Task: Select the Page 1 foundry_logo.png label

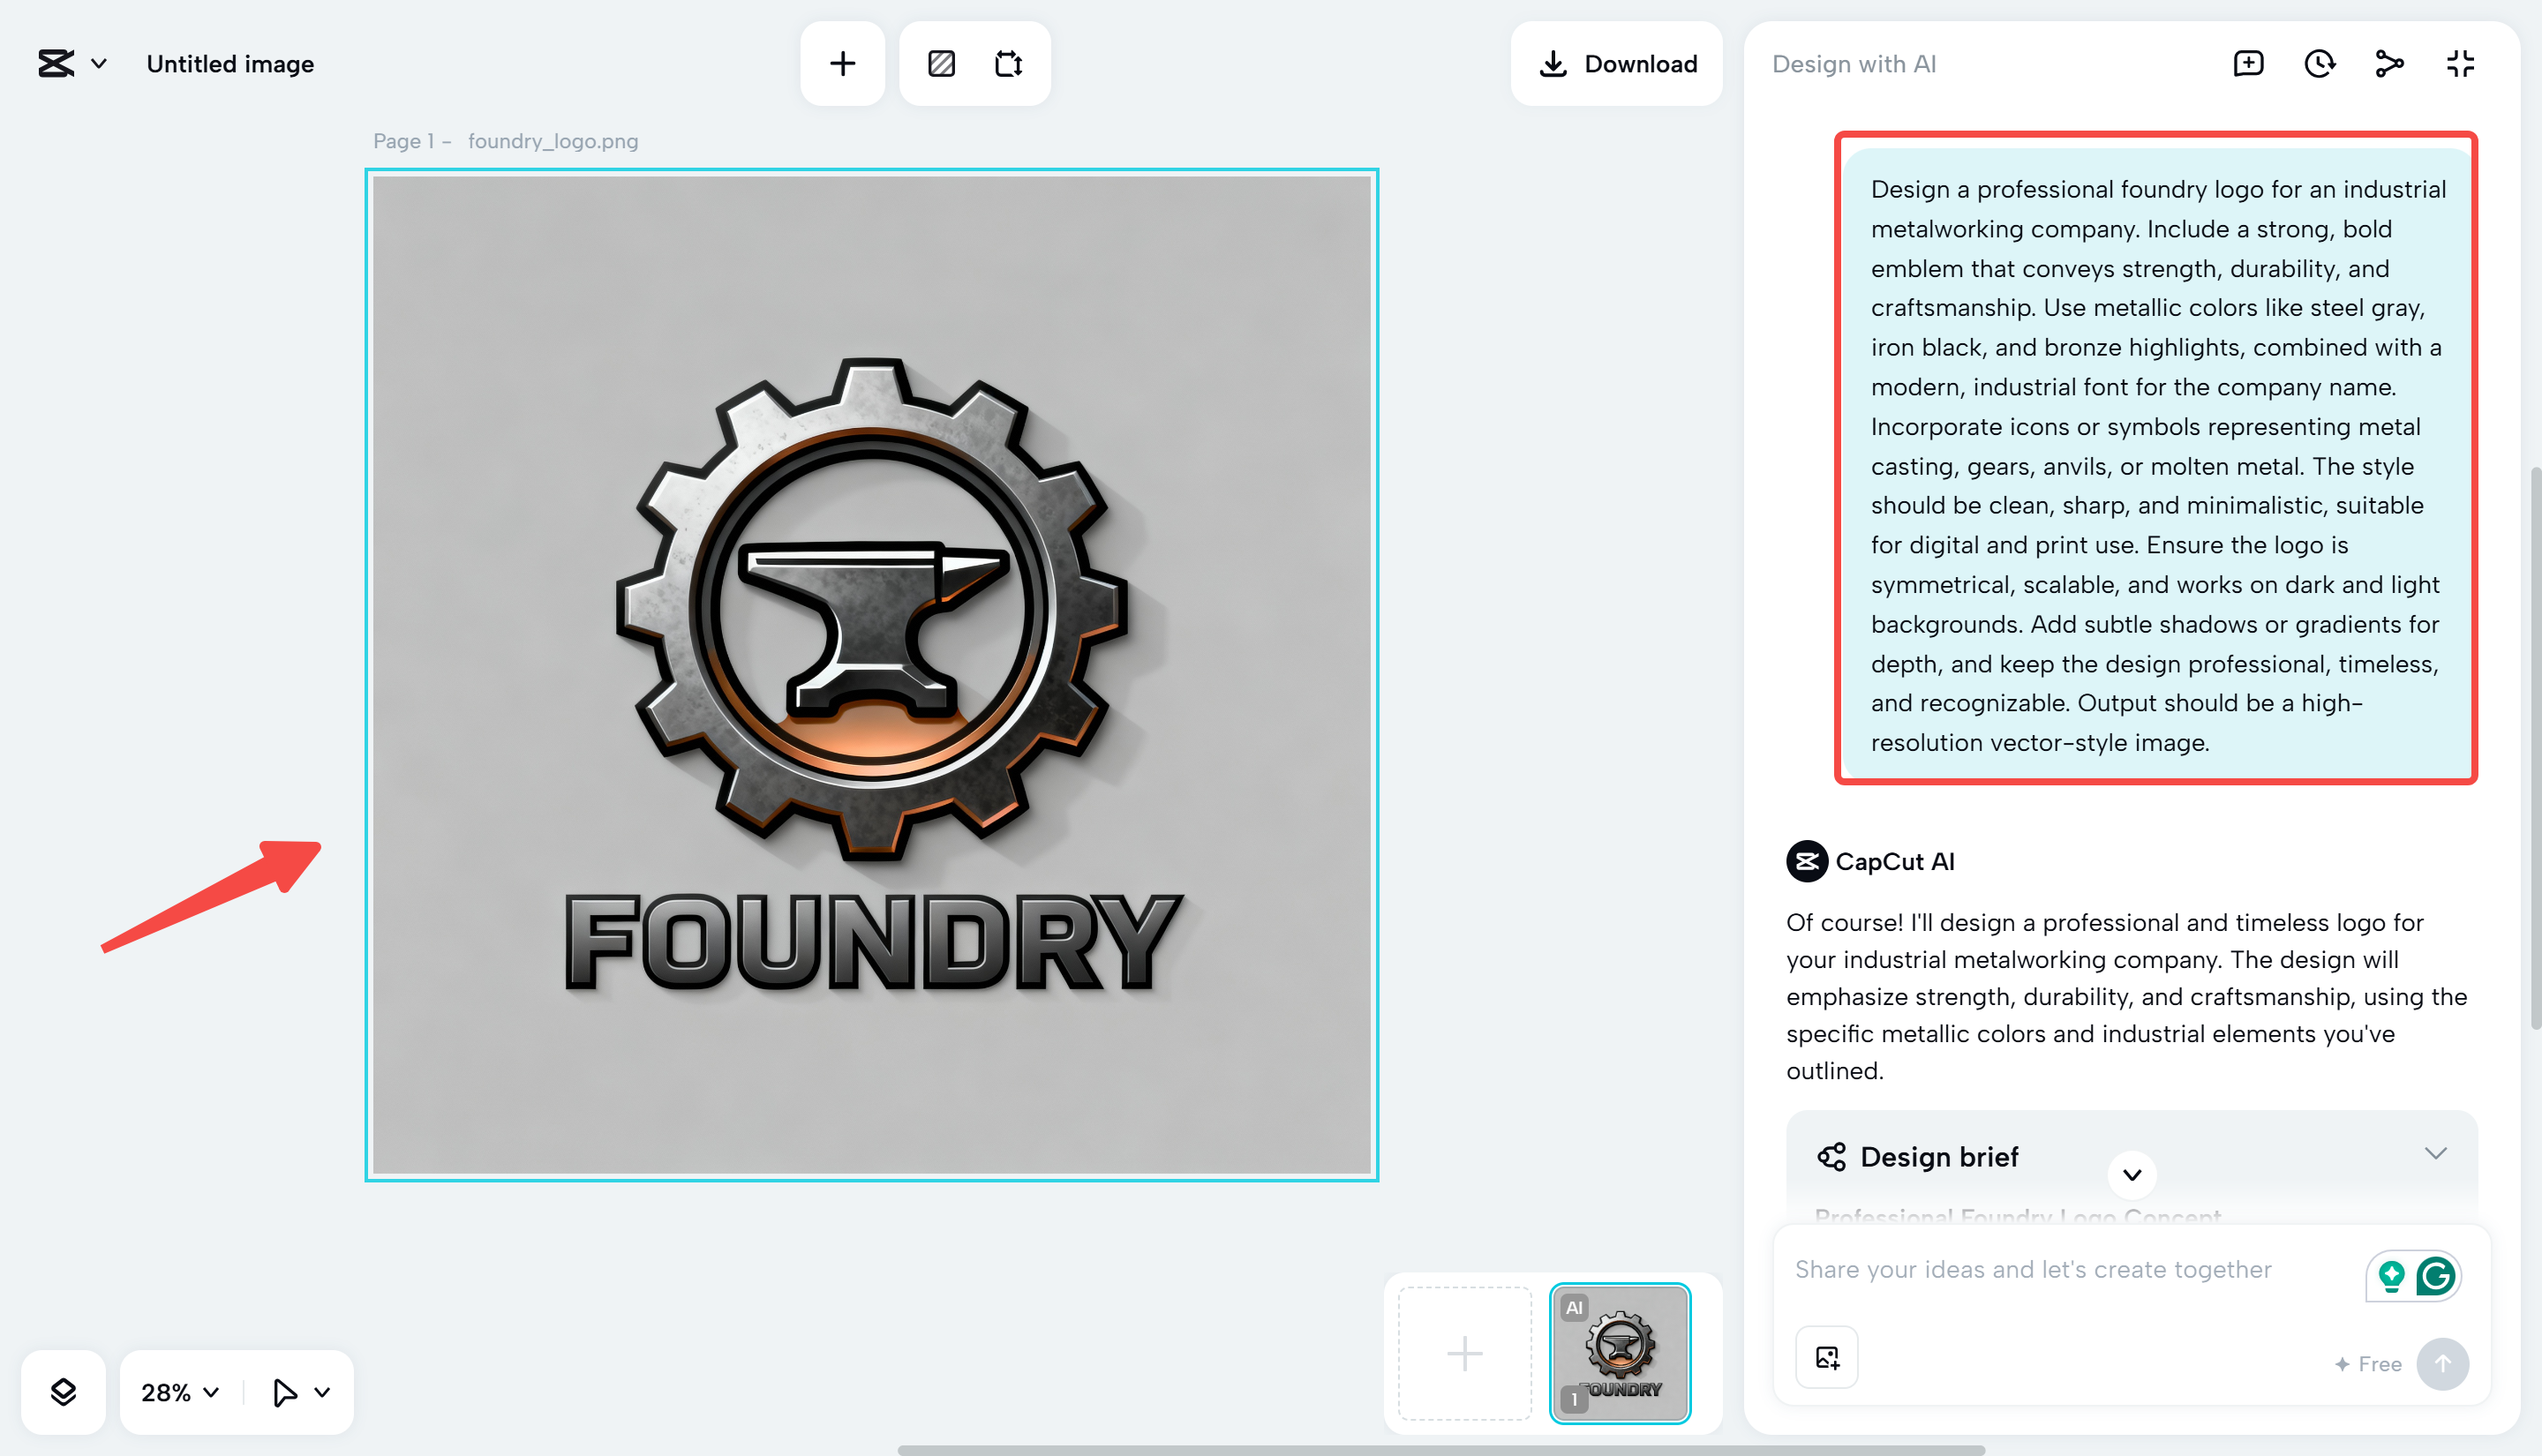Action: point(505,141)
